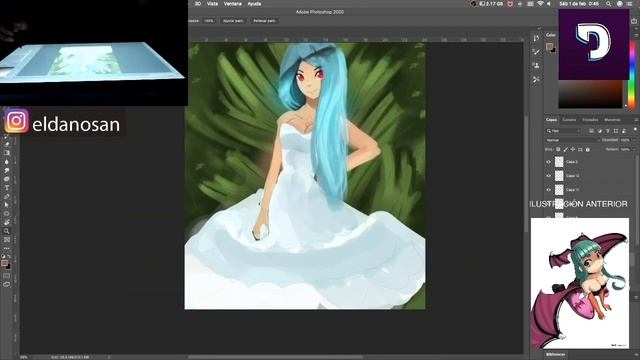The image size is (640, 360).
Task: Hide the Capa 12 layer
Action: pyautogui.click(x=548, y=176)
